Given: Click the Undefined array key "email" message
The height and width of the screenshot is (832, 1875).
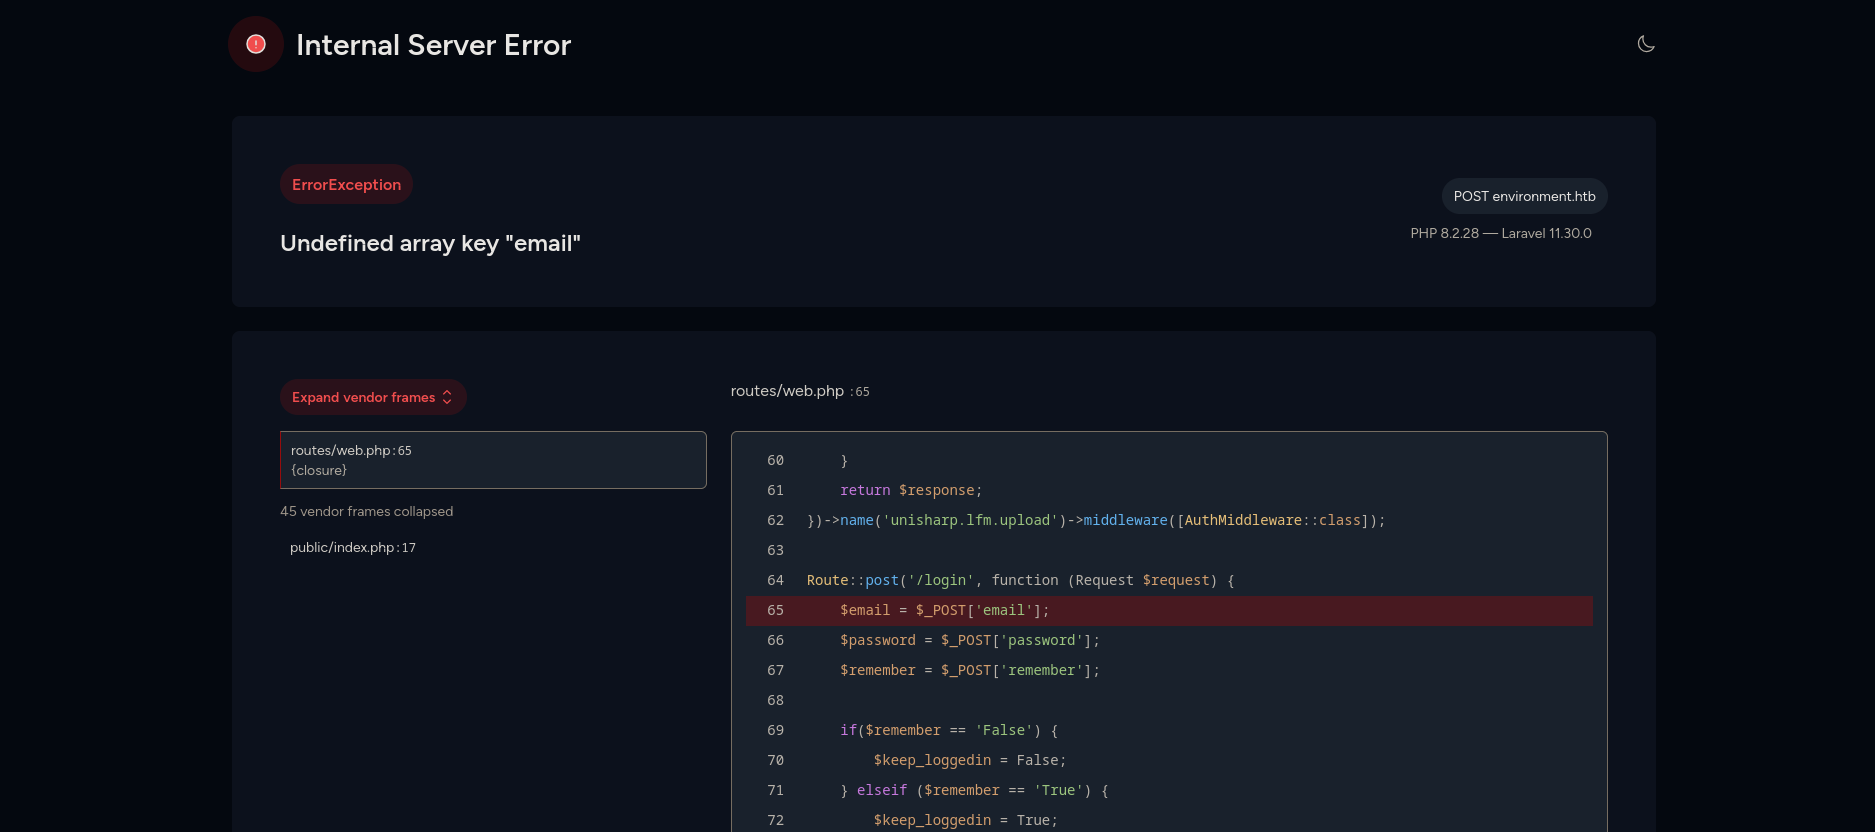Looking at the screenshot, I should tap(430, 243).
